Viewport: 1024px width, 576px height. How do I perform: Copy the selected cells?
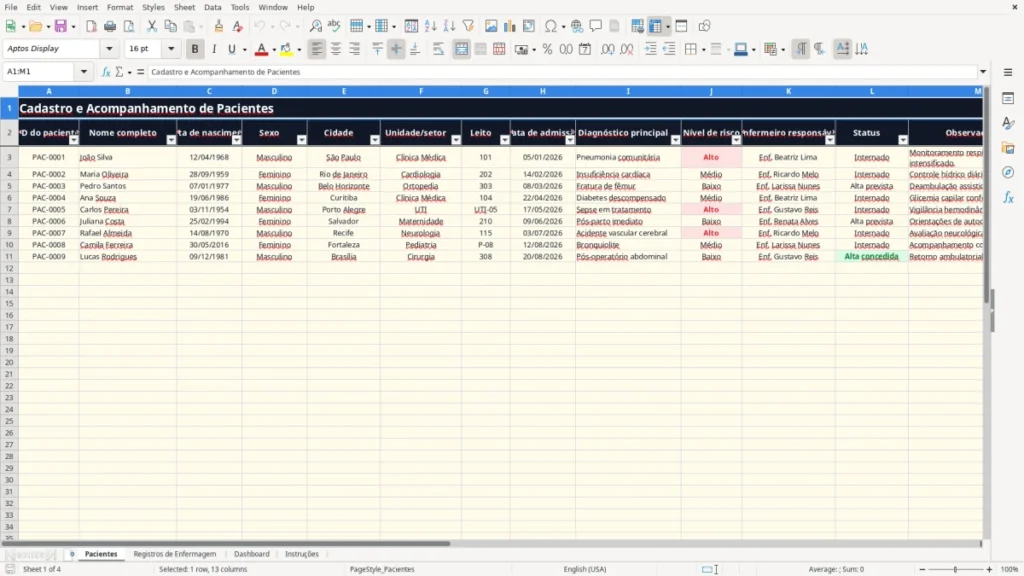pos(170,26)
